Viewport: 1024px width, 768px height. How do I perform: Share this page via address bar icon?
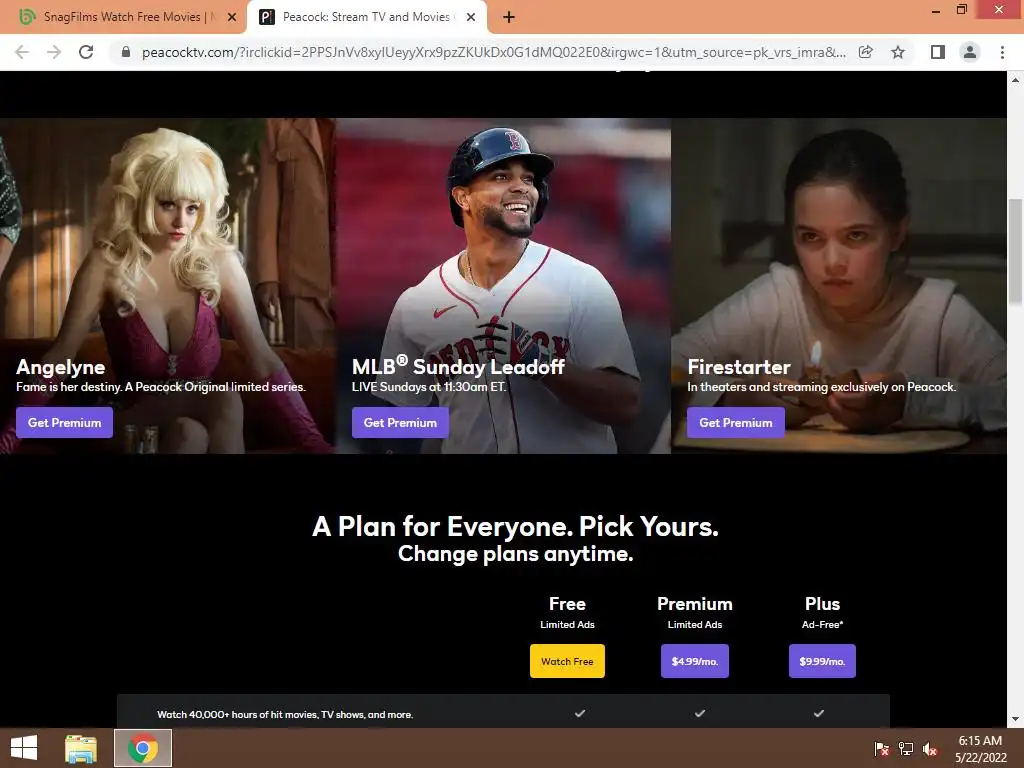tap(866, 52)
